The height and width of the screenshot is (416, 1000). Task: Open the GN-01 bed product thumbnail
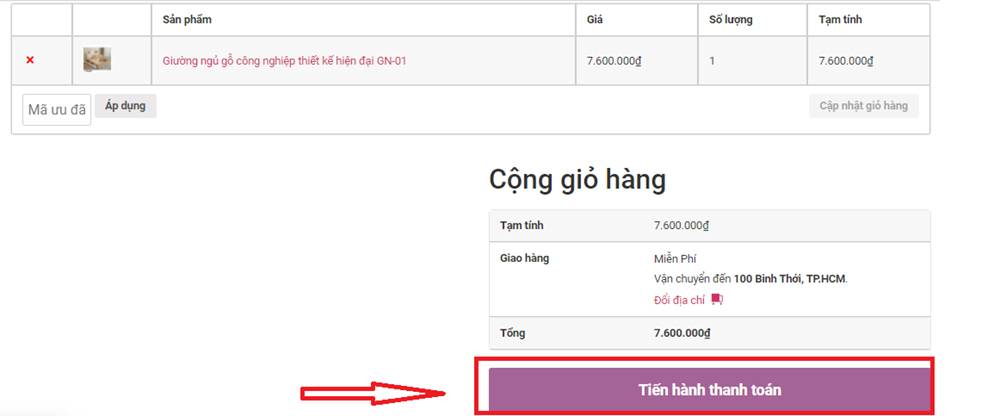pos(98,59)
